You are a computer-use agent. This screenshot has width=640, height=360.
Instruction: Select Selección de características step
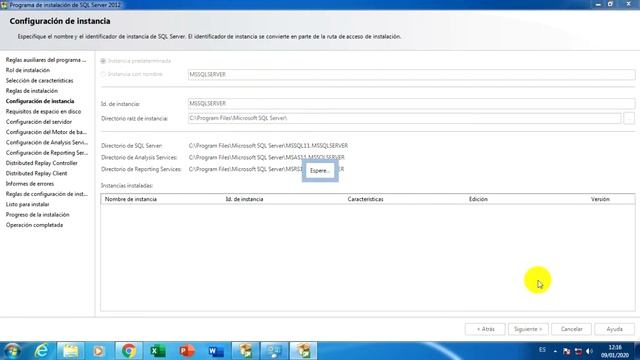coord(40,80)
